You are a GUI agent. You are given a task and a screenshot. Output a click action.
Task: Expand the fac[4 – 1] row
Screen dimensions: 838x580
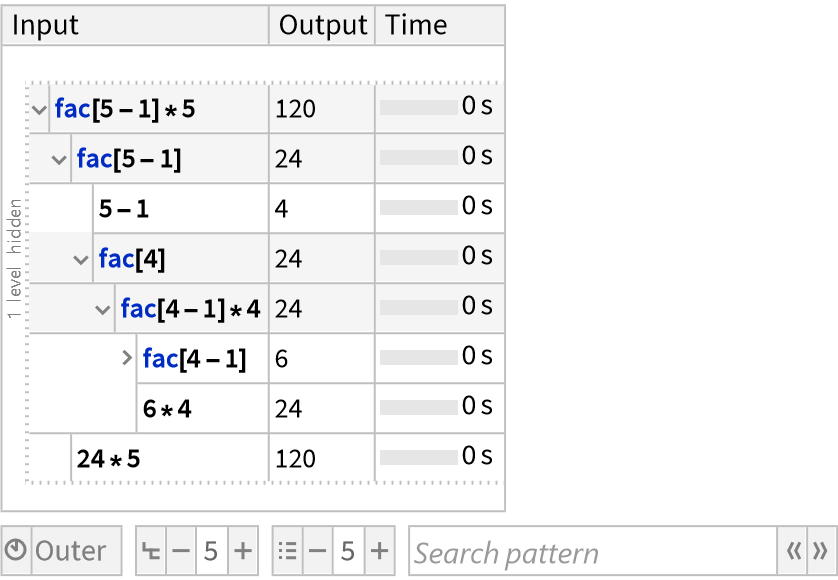127,357
